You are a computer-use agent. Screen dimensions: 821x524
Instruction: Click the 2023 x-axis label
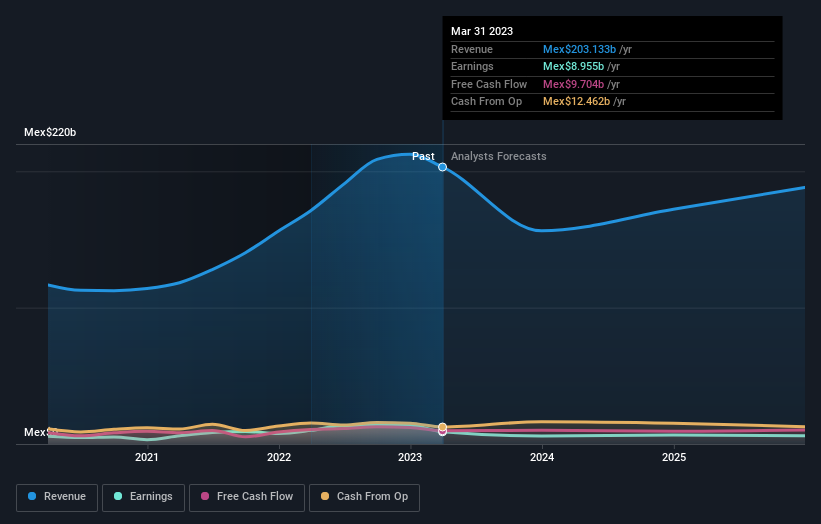[410, 457]
